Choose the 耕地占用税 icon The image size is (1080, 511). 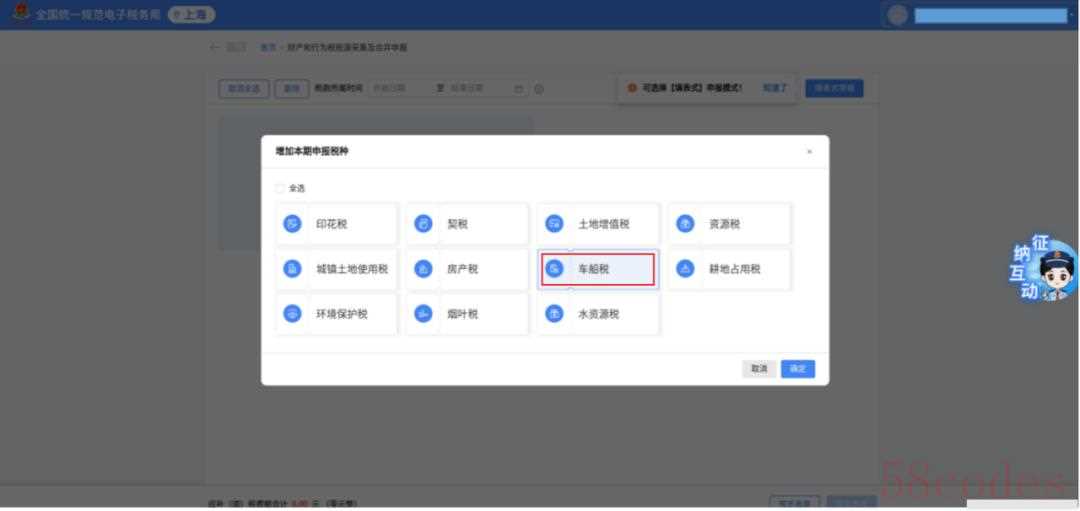(685, 269)
